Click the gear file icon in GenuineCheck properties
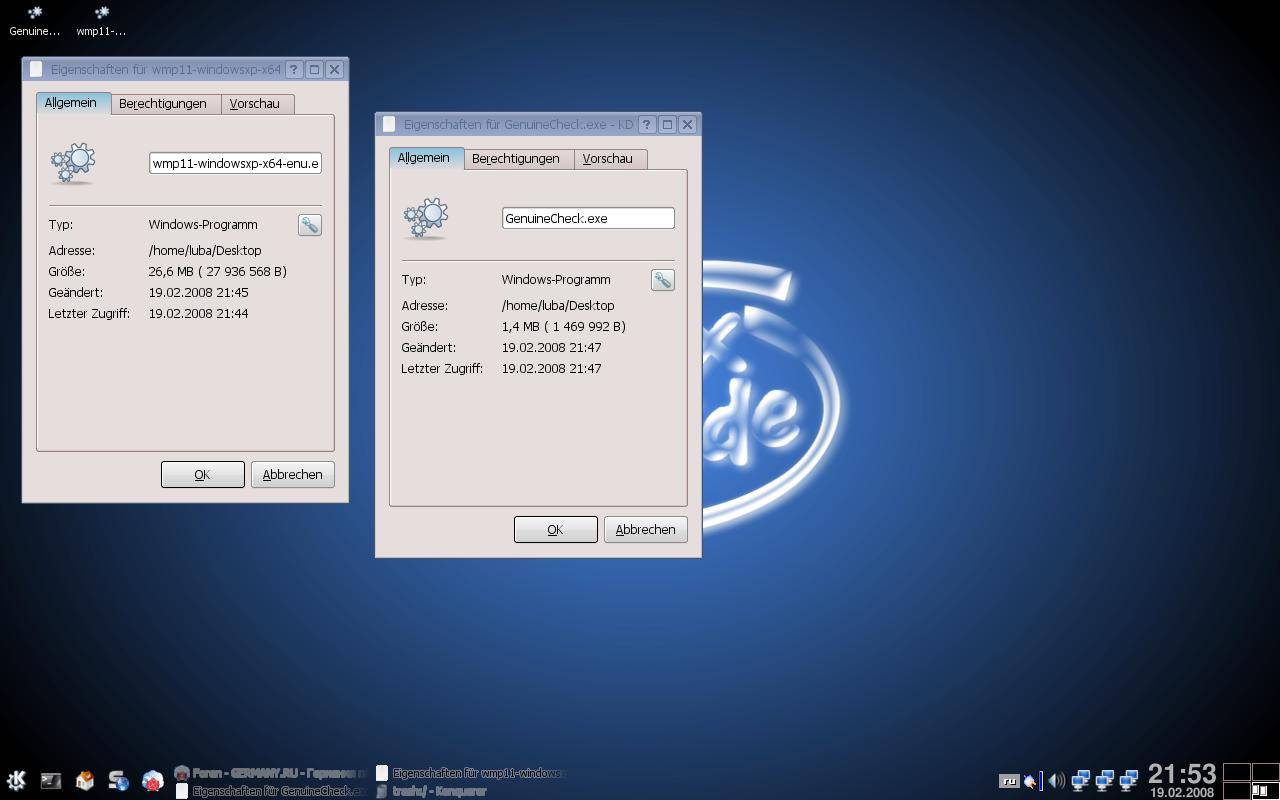Screen dimensions: 1280x800 pos(426,218)
